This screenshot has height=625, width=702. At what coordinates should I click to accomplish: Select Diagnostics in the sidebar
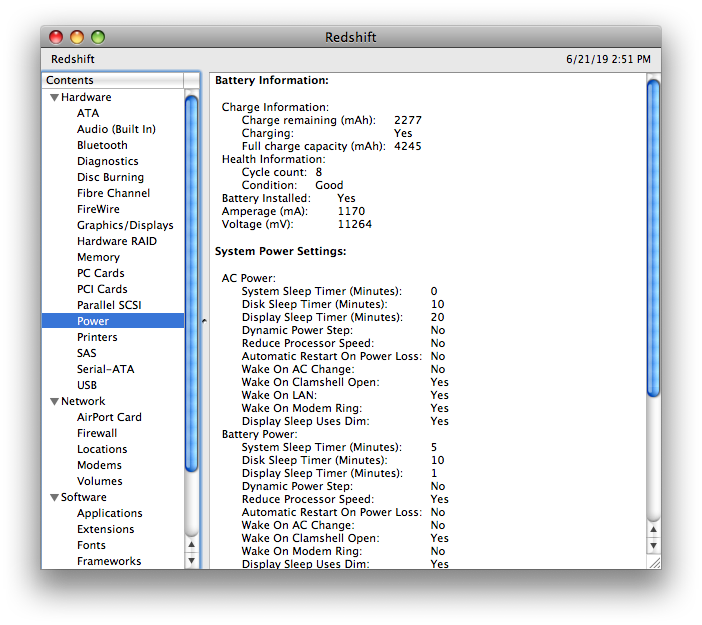pyautogui.click(x=107, y=161)
